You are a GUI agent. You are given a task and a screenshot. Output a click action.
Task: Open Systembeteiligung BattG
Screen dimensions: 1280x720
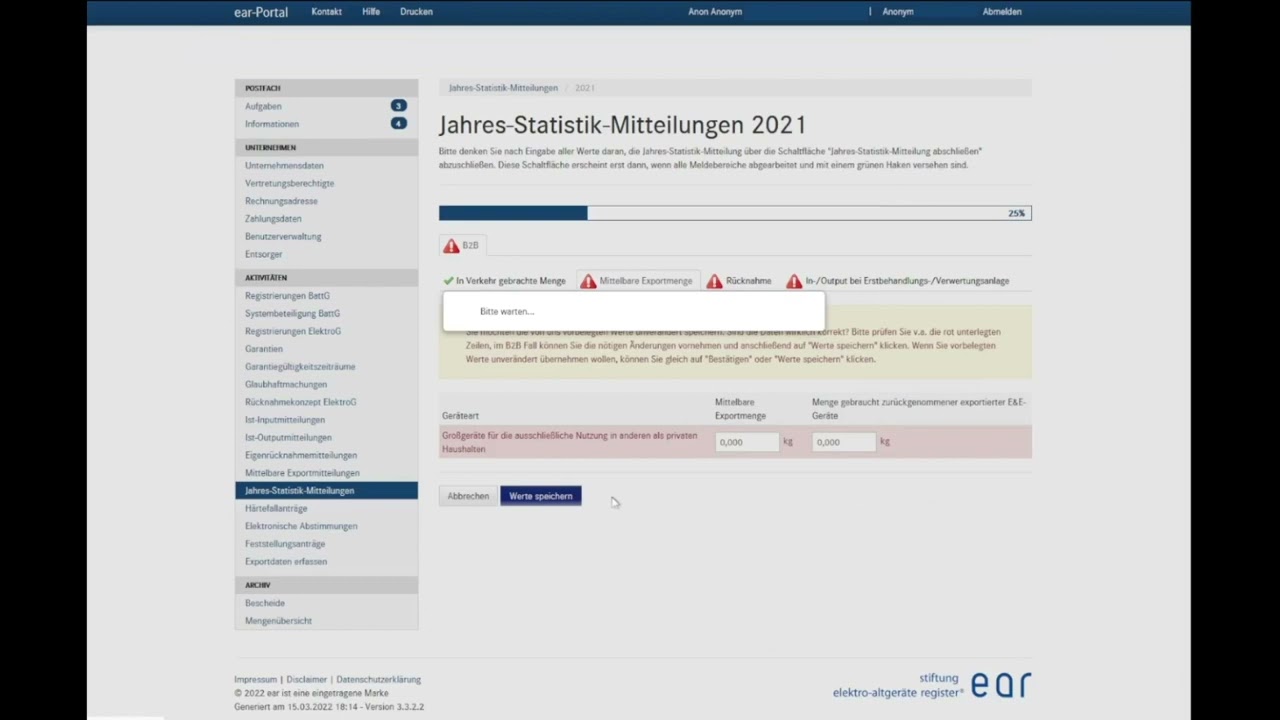point(292,314)
